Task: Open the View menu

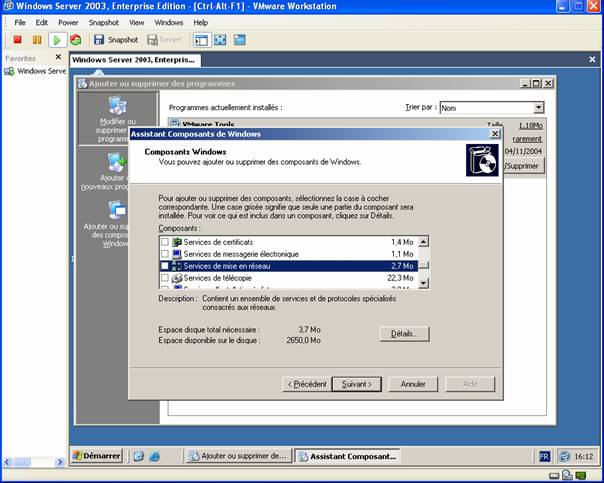Action: [136, 22]
